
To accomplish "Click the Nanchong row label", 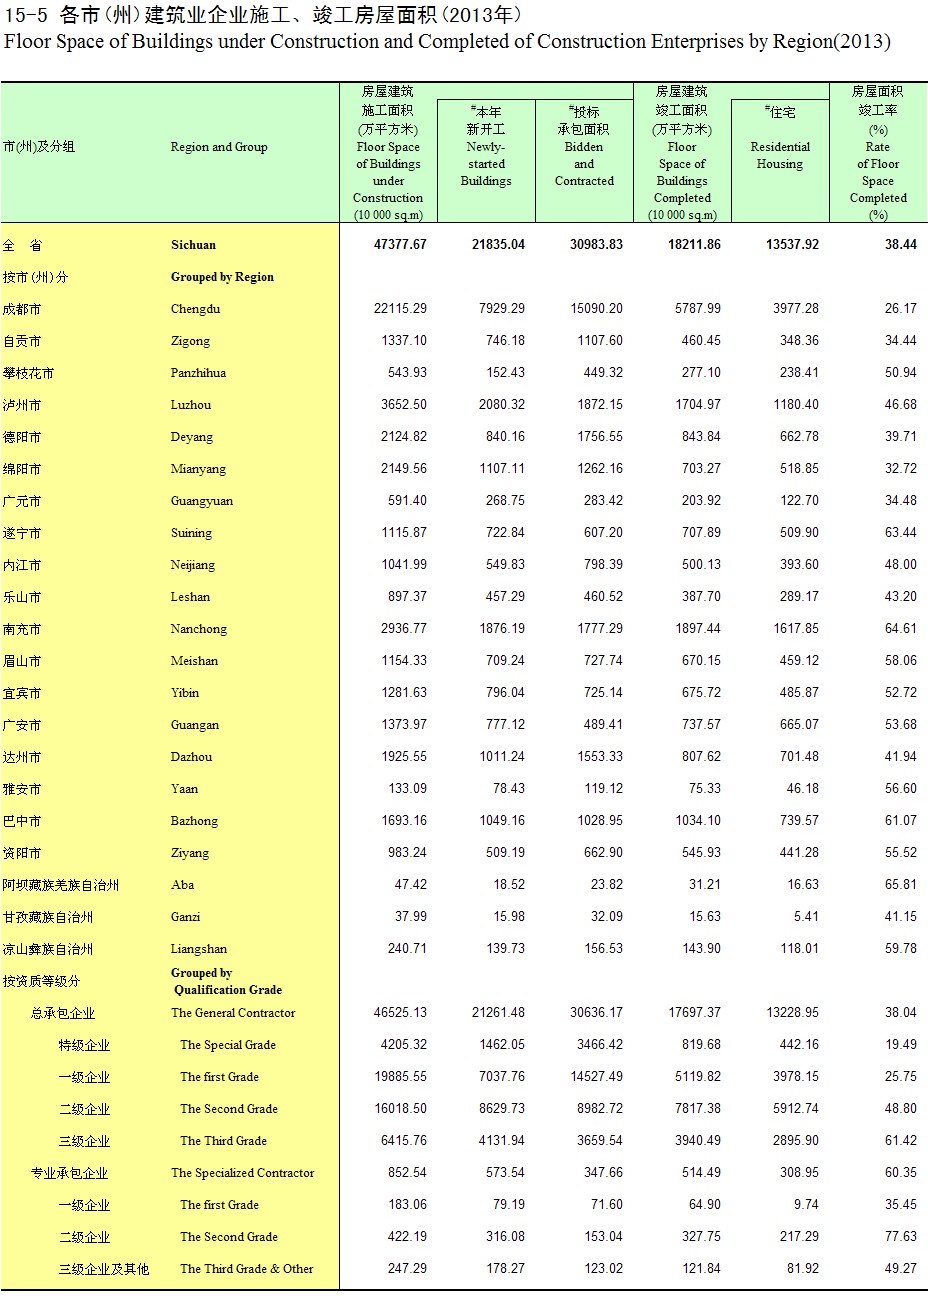I will 198,629.
